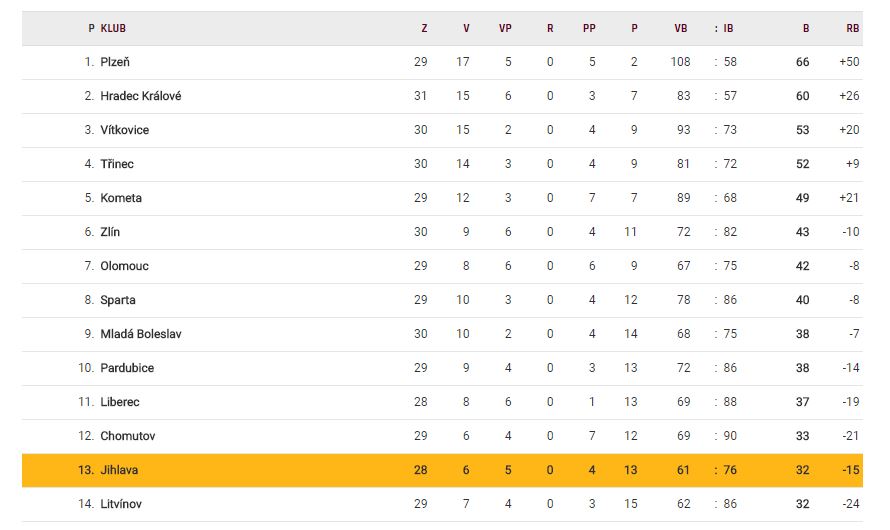Image resolution: width=890 pixels, height=530 pixels.
Task: Click the B points column header
Action: [x=806, y=28]
